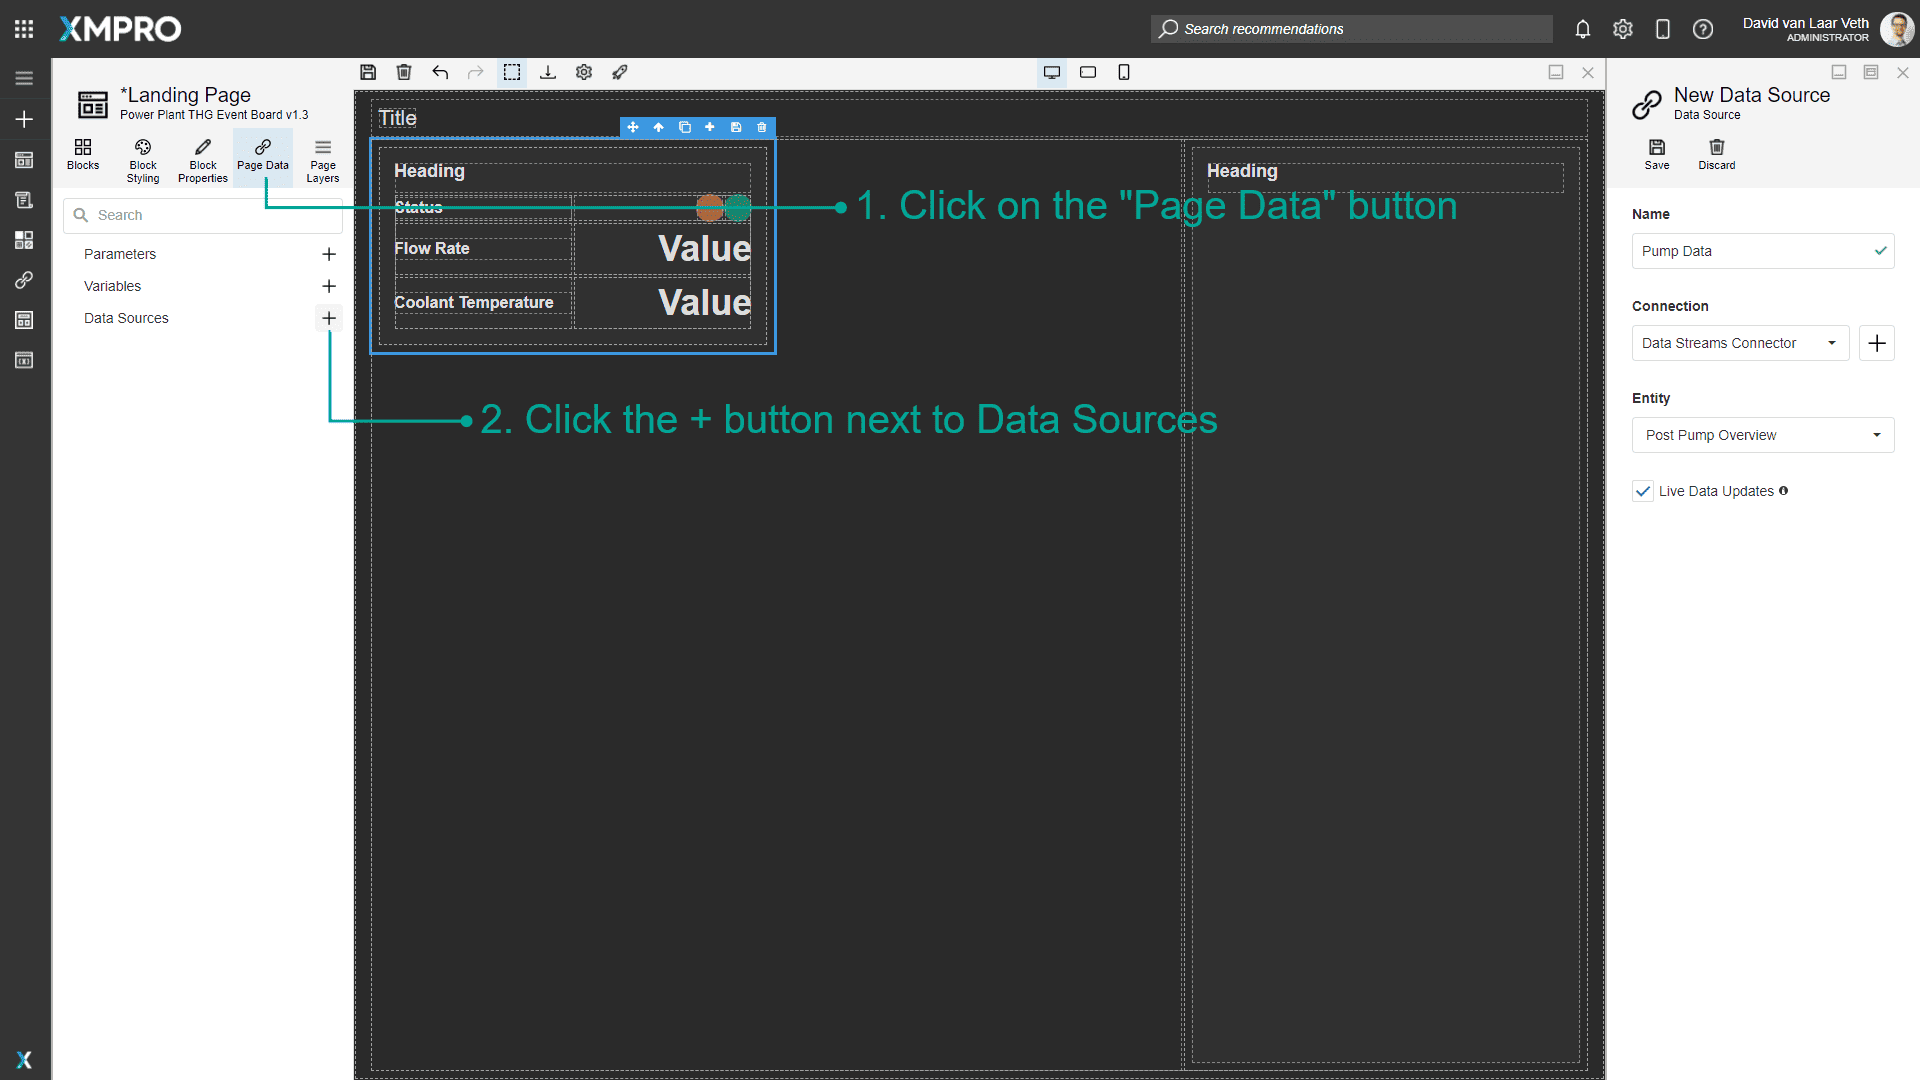The height and width of the screenshot is (1080, 1920).
Task: Click the Undo arrow in the toolbar
Action: (x=440, y=72)
